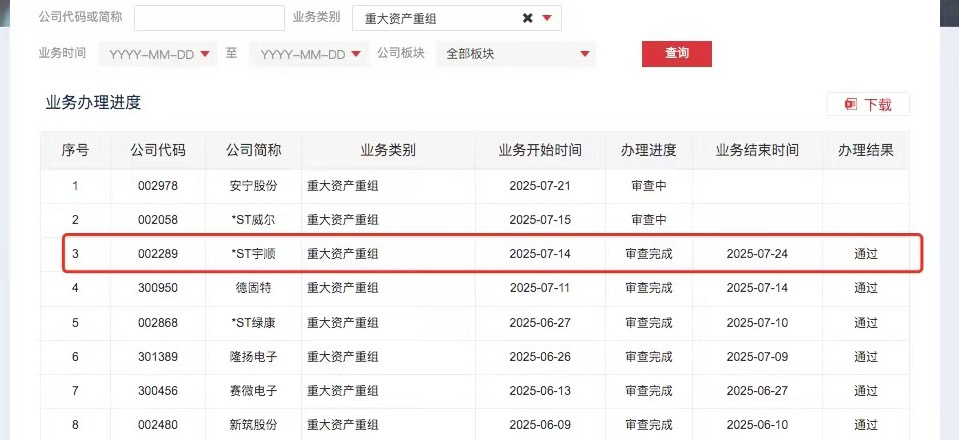This screenshot has height=440, width=959.
Task: Click the 办理进度 column header
Action: coord(649,151)
